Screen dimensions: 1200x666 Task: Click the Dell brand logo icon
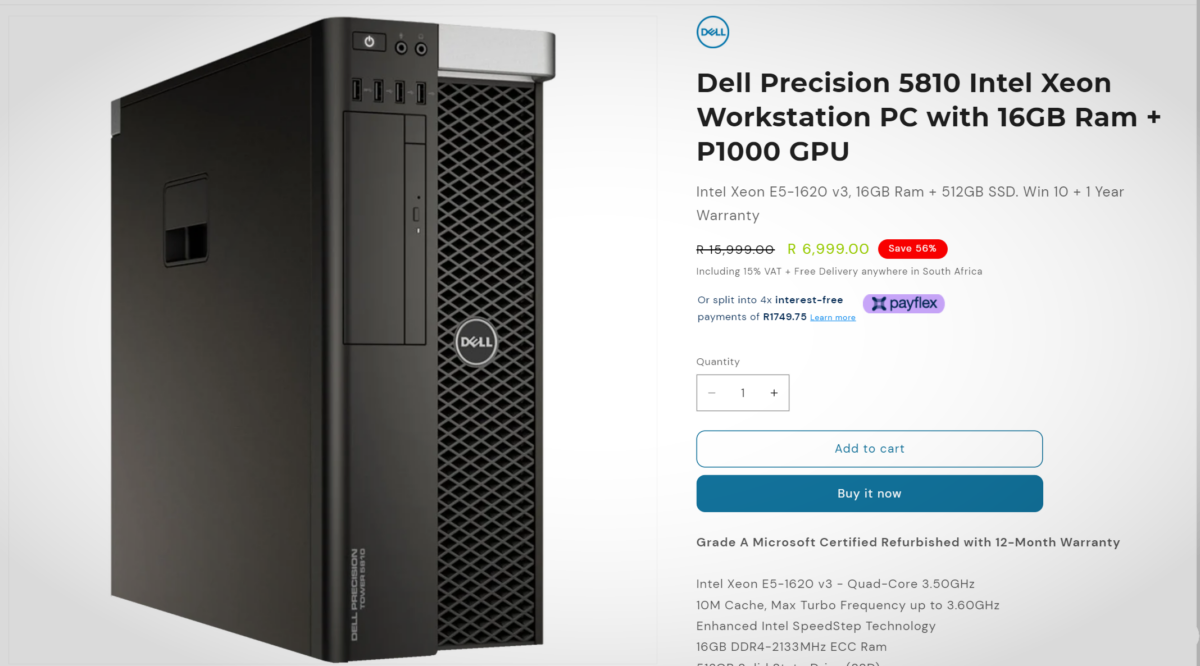(713, 32)
